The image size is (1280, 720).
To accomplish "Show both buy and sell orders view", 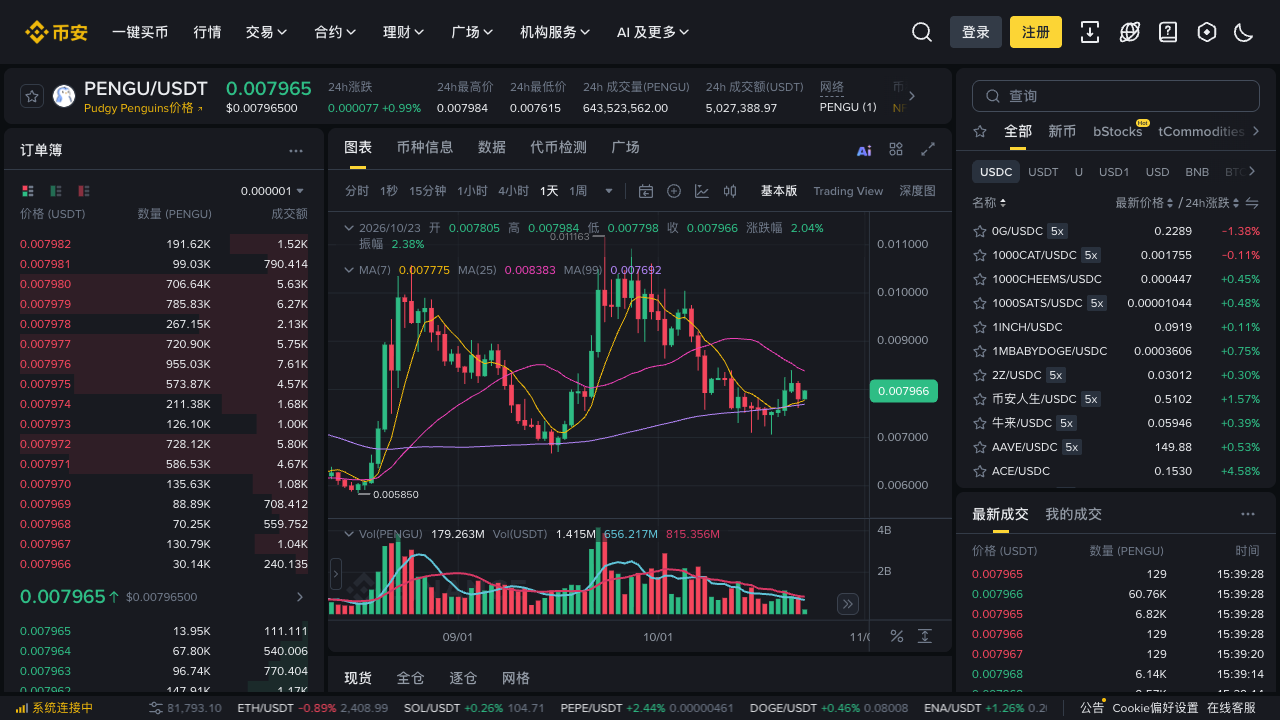I will click(x=27, y=191).
